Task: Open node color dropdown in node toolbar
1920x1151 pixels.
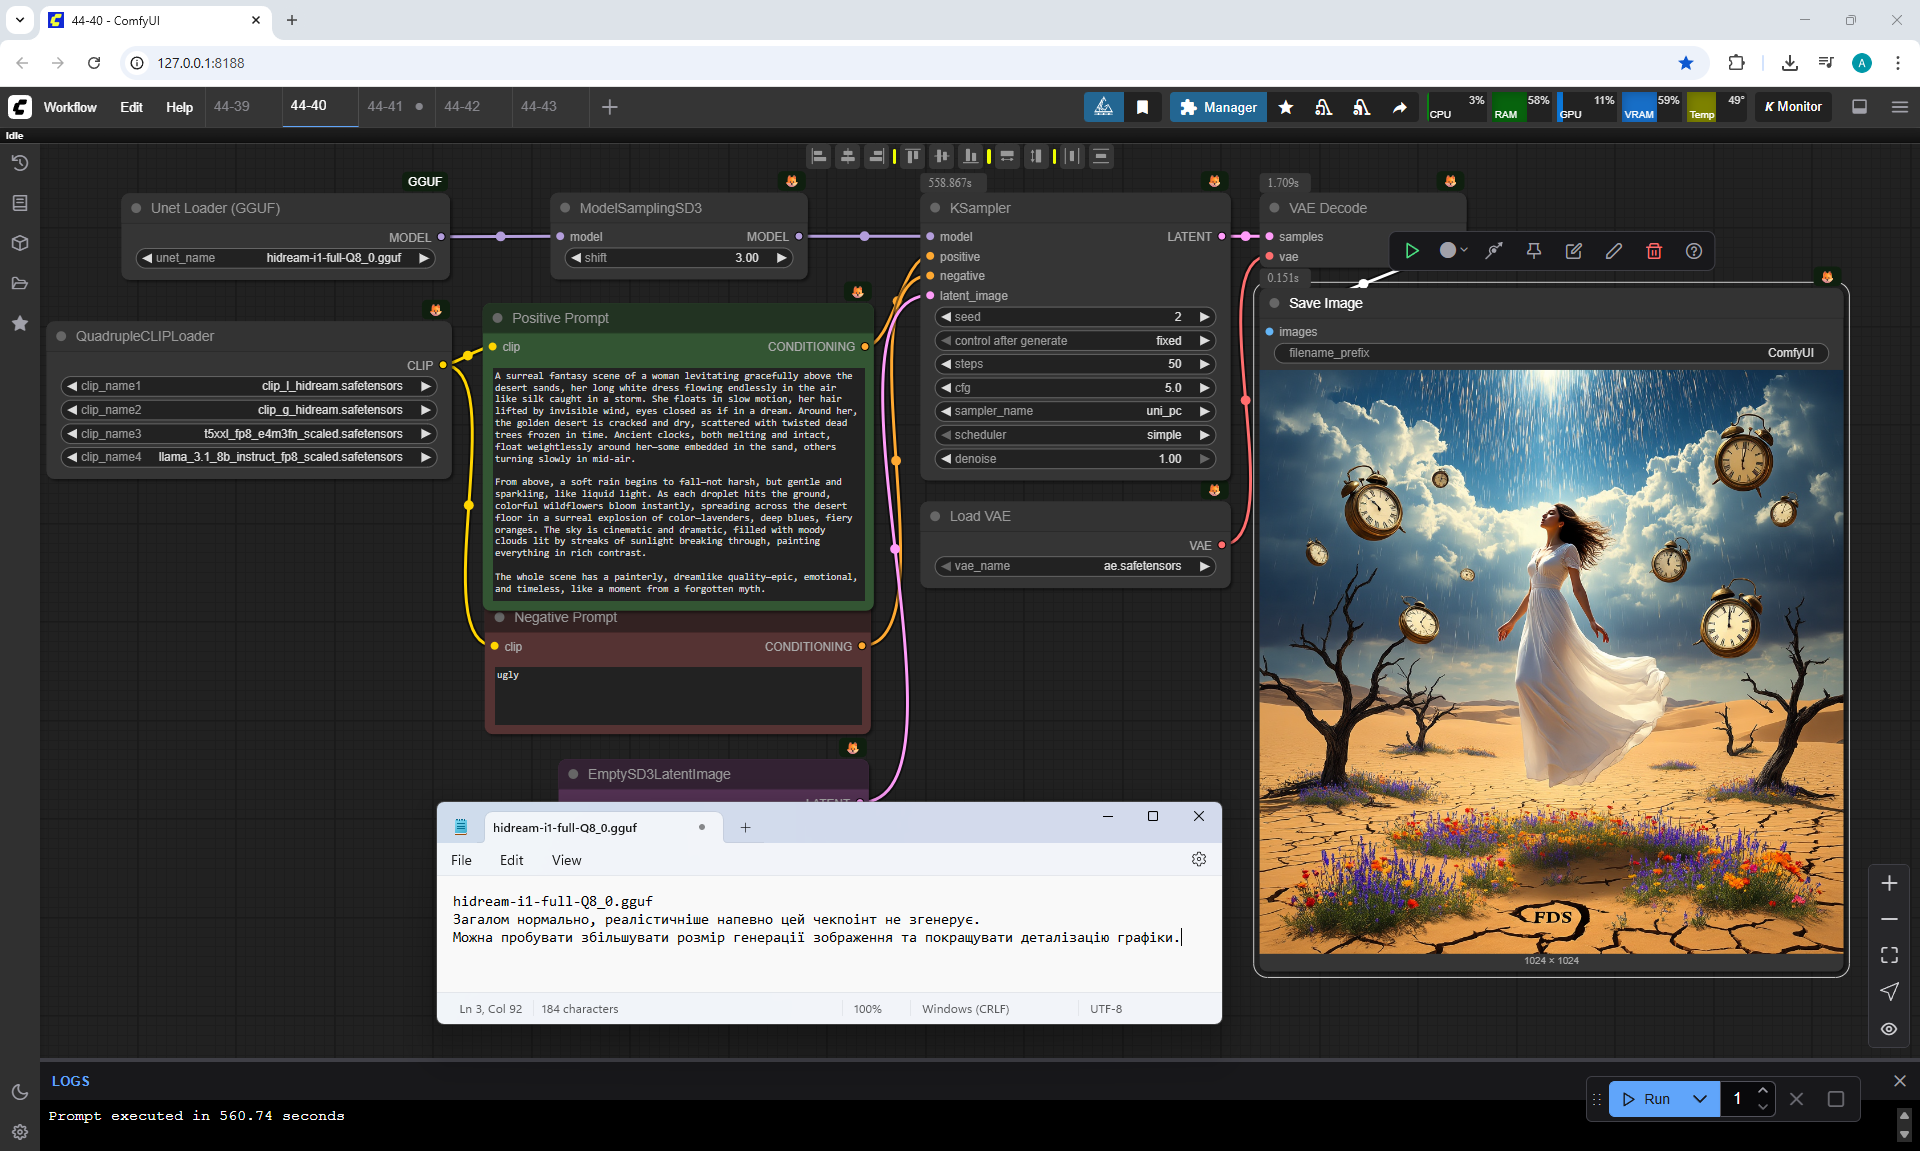Action: (x=1453, y=251)
